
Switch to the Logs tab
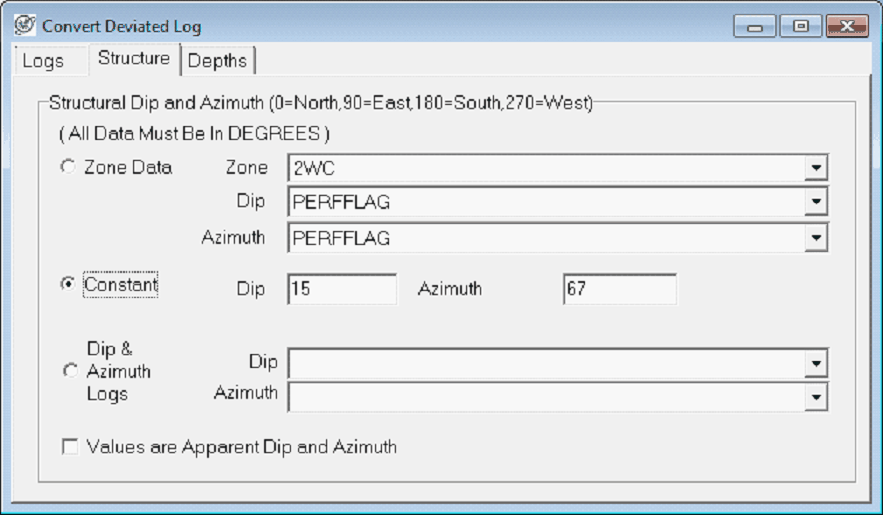[43, 61]
